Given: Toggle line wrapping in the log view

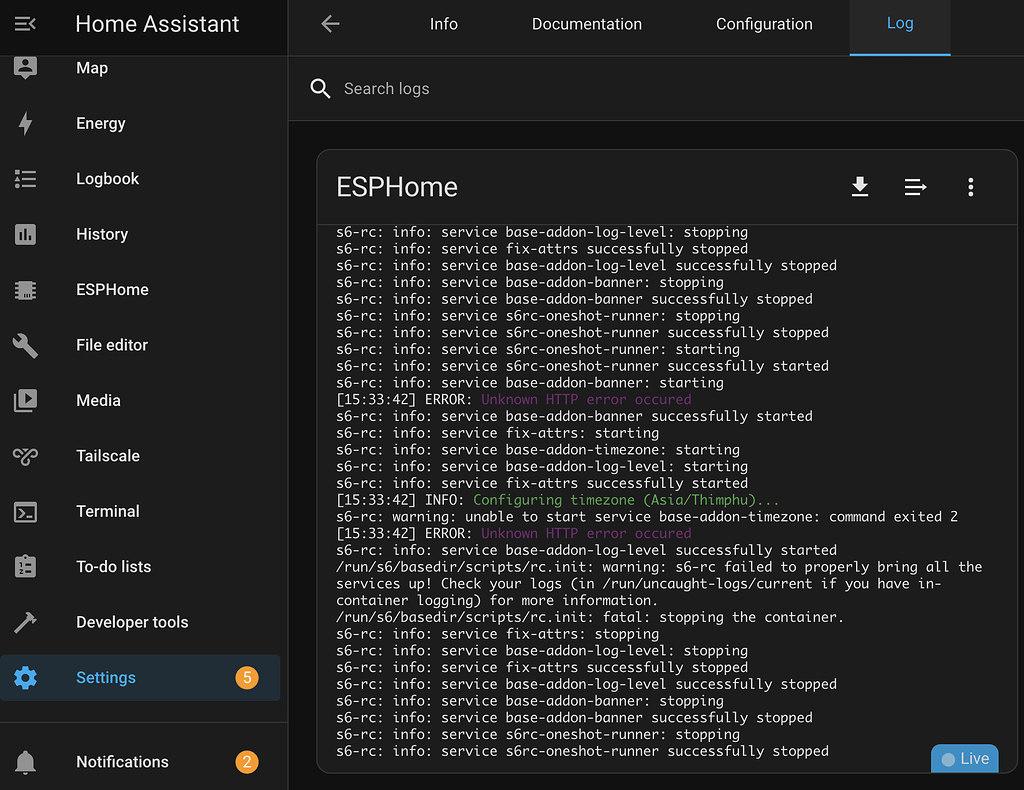Looking at the screenshot, I should (x=915, y=187).
